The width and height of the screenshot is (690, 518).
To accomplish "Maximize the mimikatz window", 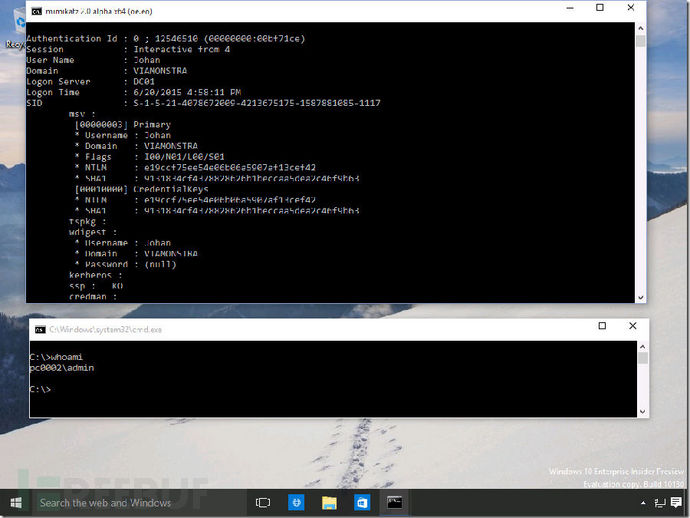I will [600, 7].
